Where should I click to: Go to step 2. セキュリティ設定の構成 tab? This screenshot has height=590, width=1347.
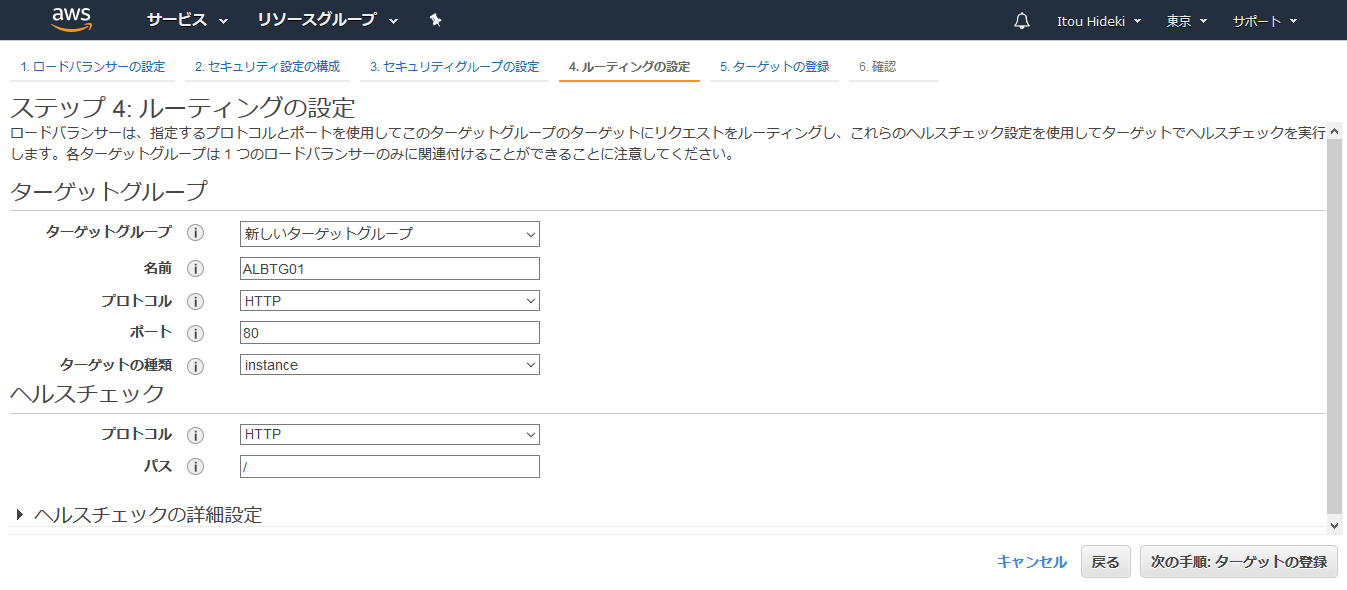pyautogui.click(x=267, y=67)
